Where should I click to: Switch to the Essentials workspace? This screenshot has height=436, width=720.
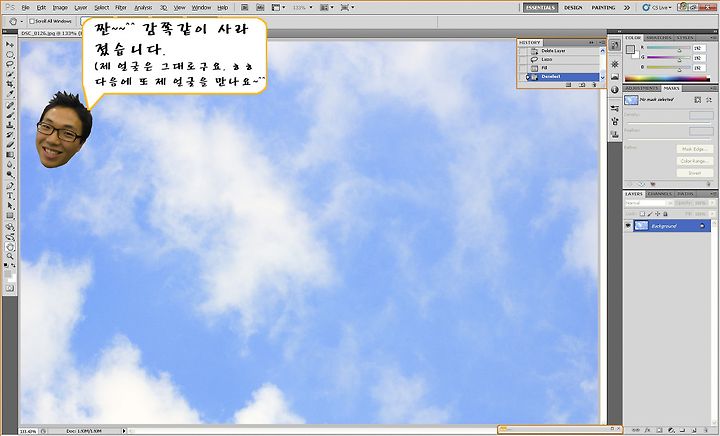[x=541, y=7]
